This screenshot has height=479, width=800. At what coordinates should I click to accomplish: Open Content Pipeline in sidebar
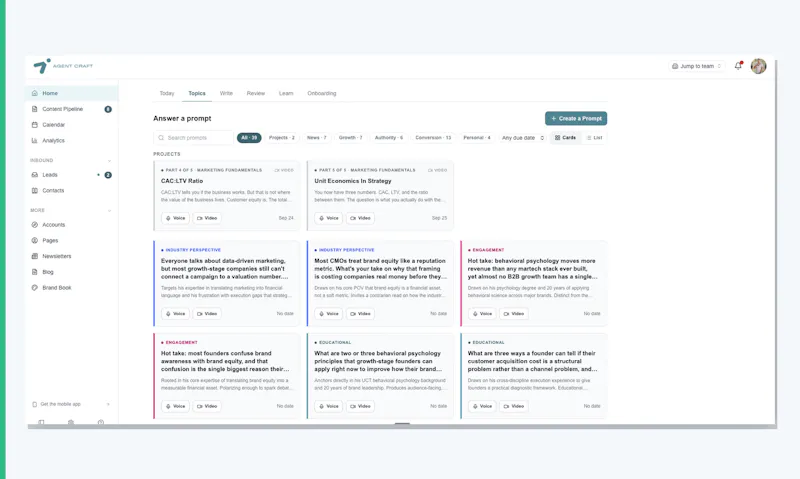click(71, 109)
